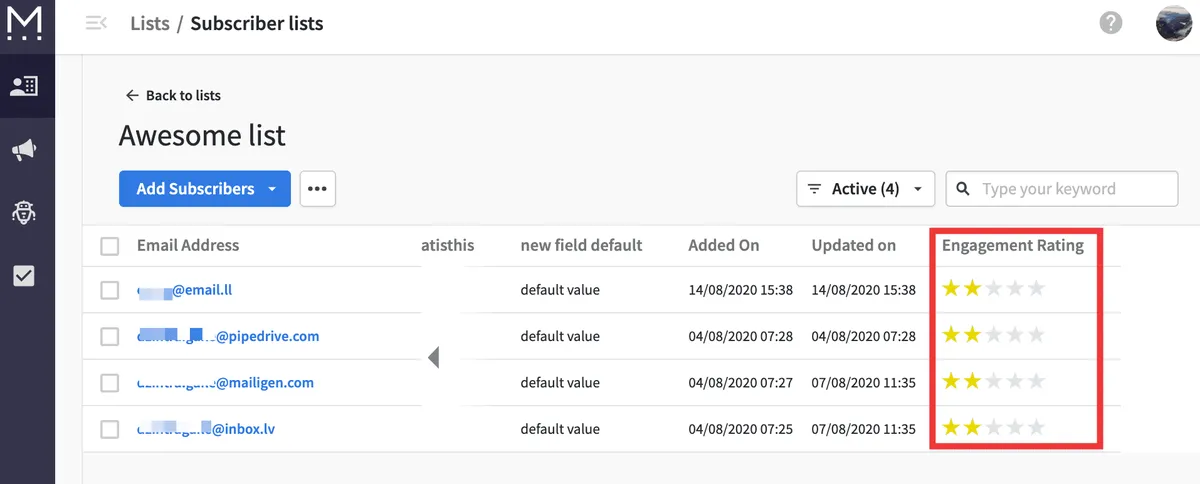Viewport: 1200px width, 484px height.
Task: Toggle the select-all header checkbox
Action: pyautogui.click(x=110, y=246)
